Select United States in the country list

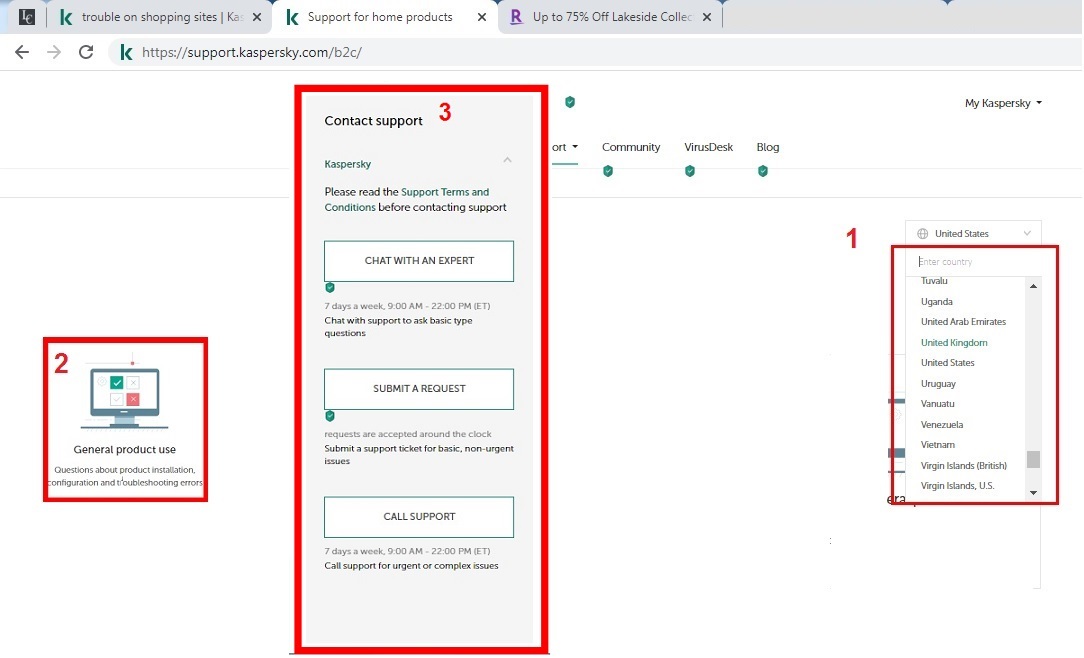tap(947, 362)
